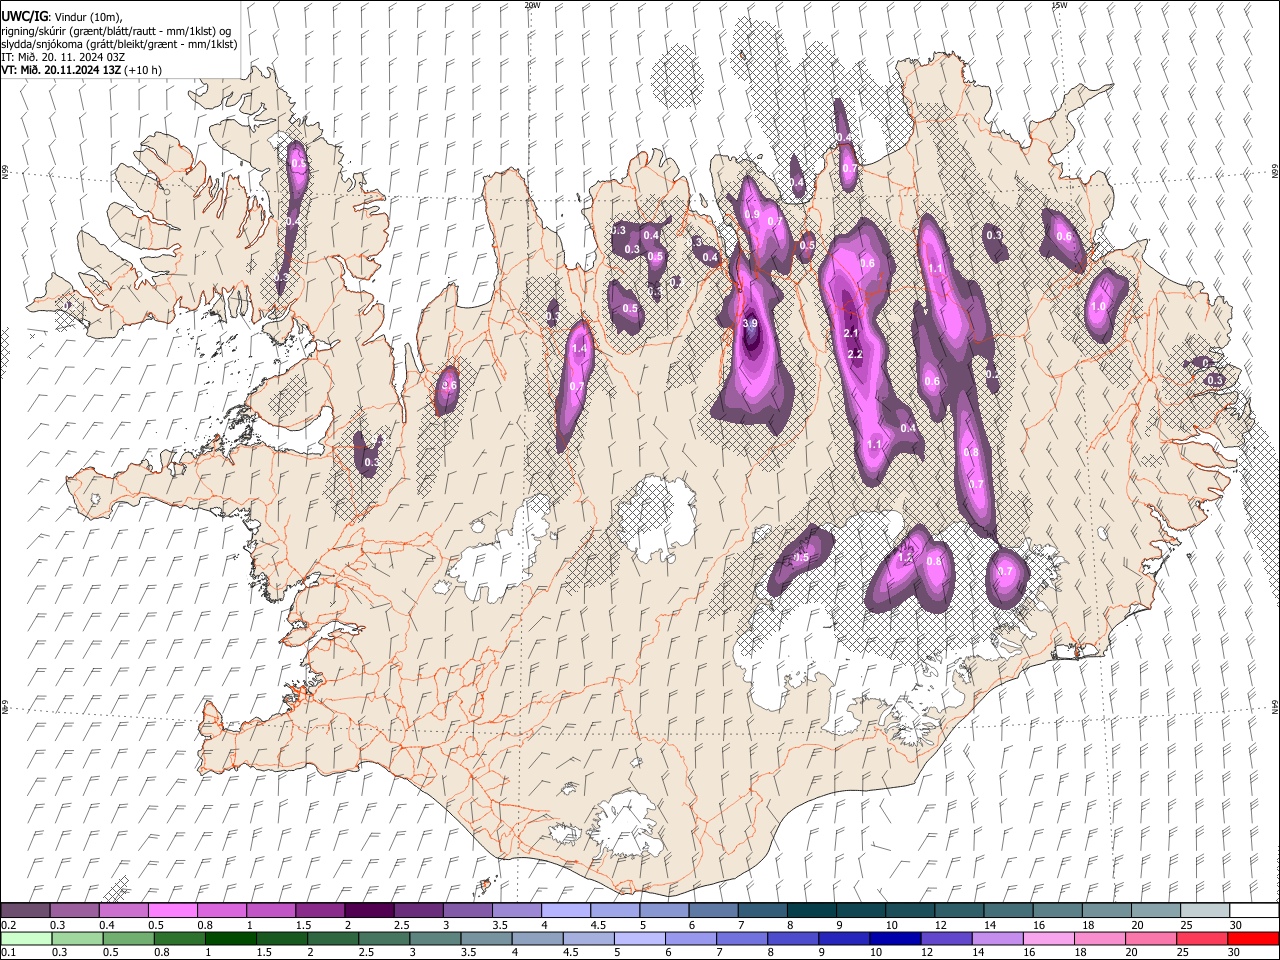Click the 15W longitude label at top
The width and height of the screenshot is (1280, 960).
point(1059,5)
